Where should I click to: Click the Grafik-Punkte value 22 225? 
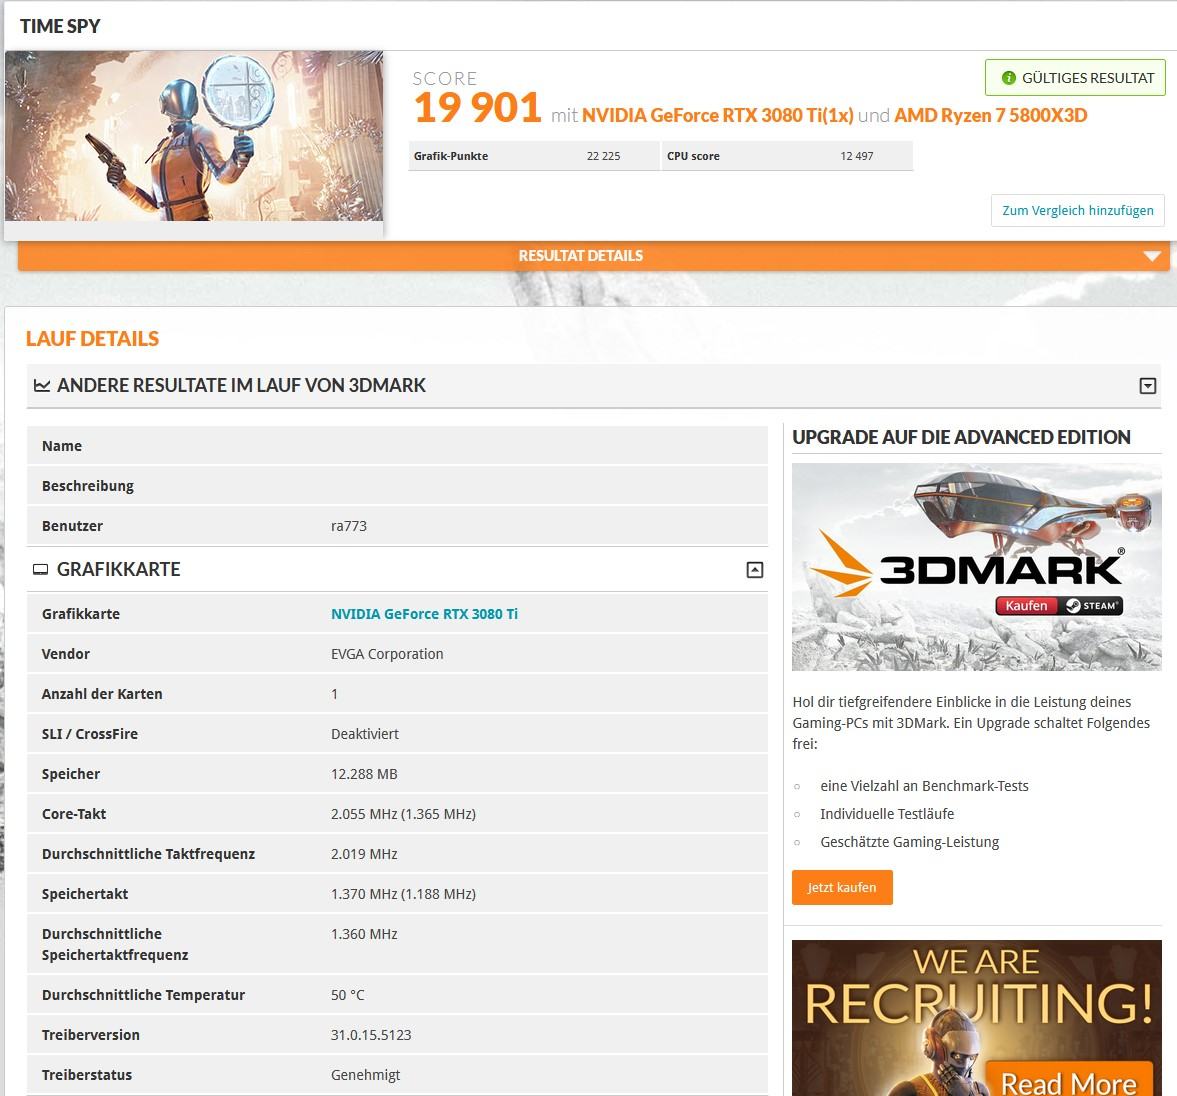point(604,156)
